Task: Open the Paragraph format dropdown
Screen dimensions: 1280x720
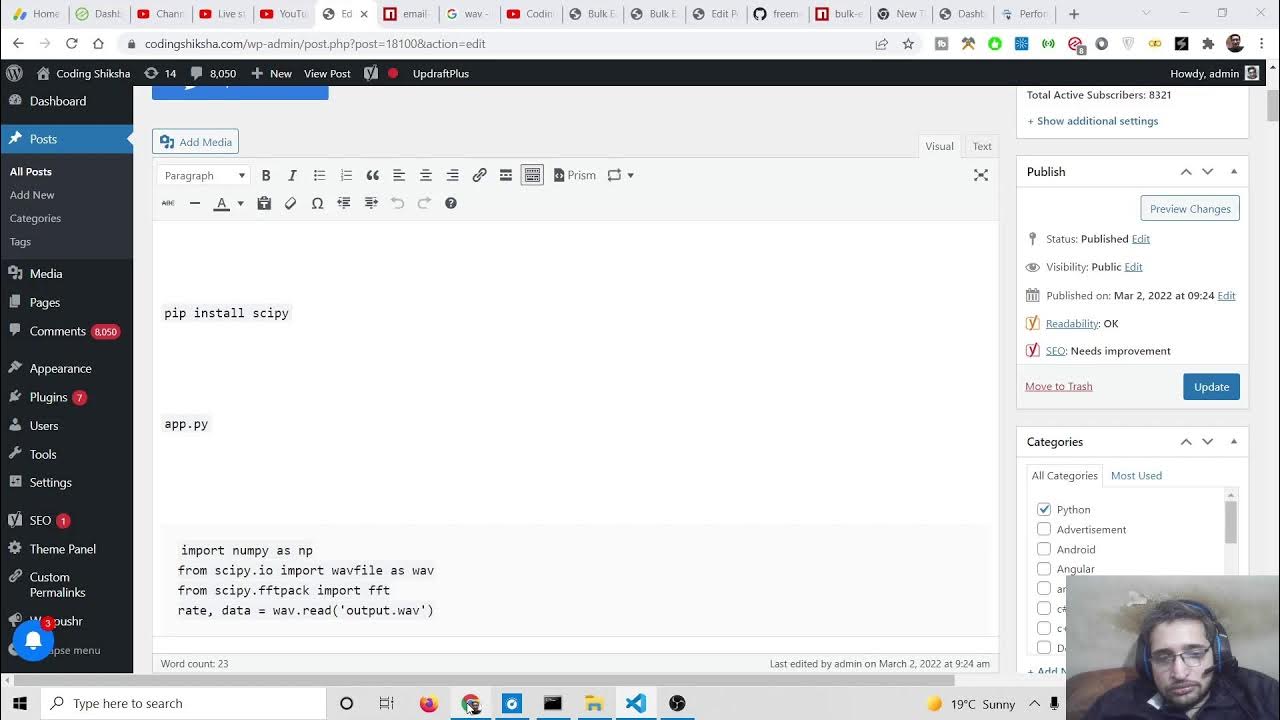Action: [204, 175]
